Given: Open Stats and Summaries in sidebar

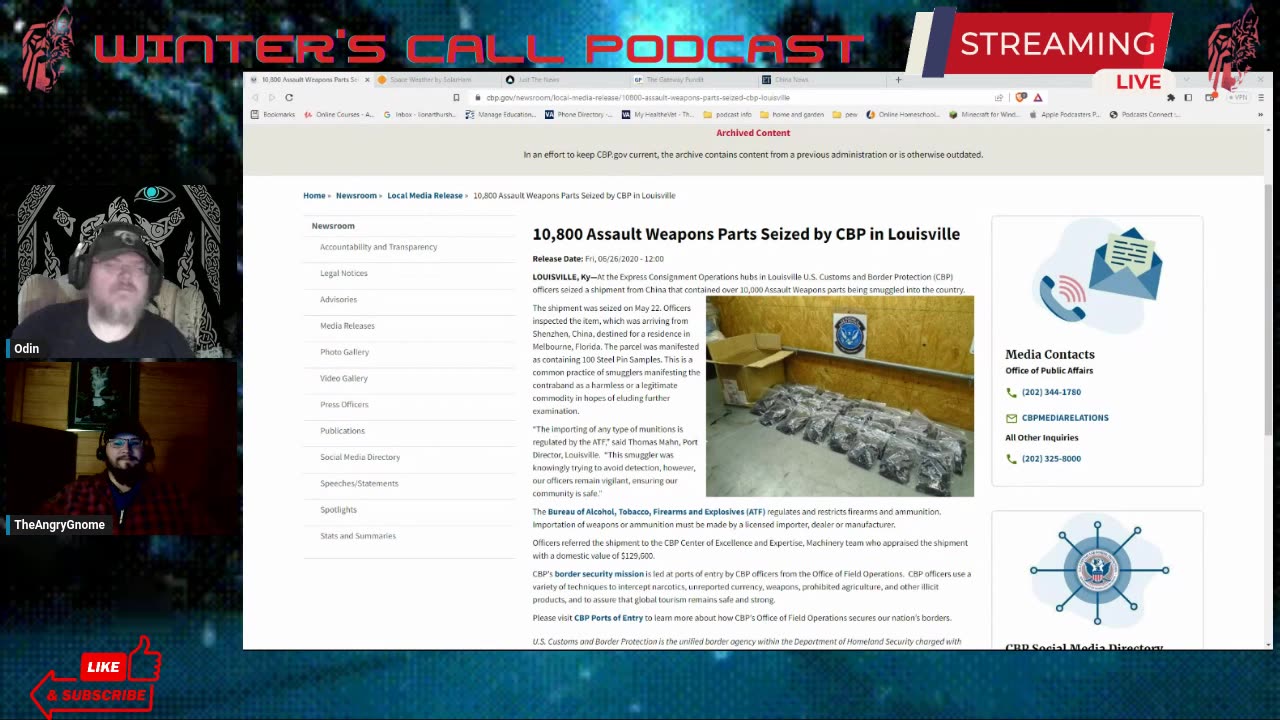Looking at the screenshot, I should coord(358,536).
